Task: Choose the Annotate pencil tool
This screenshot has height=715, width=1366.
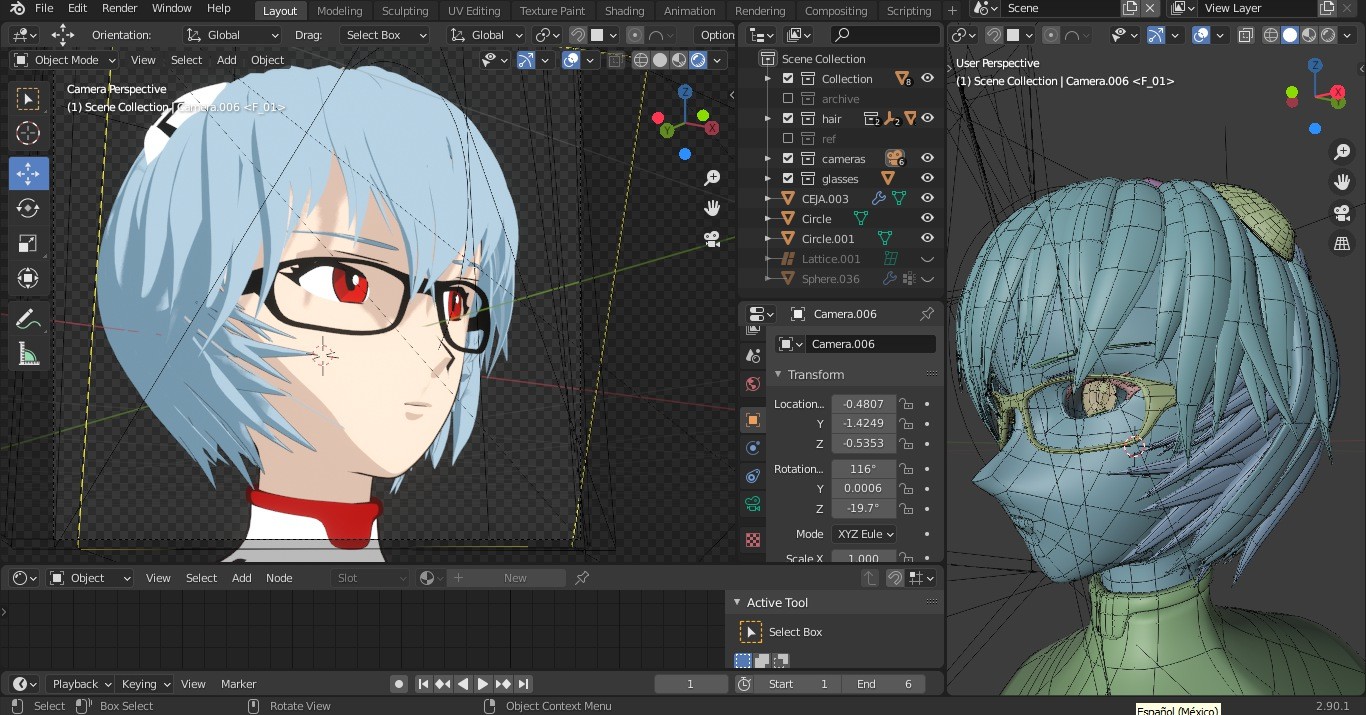Action: click(28, 320)
